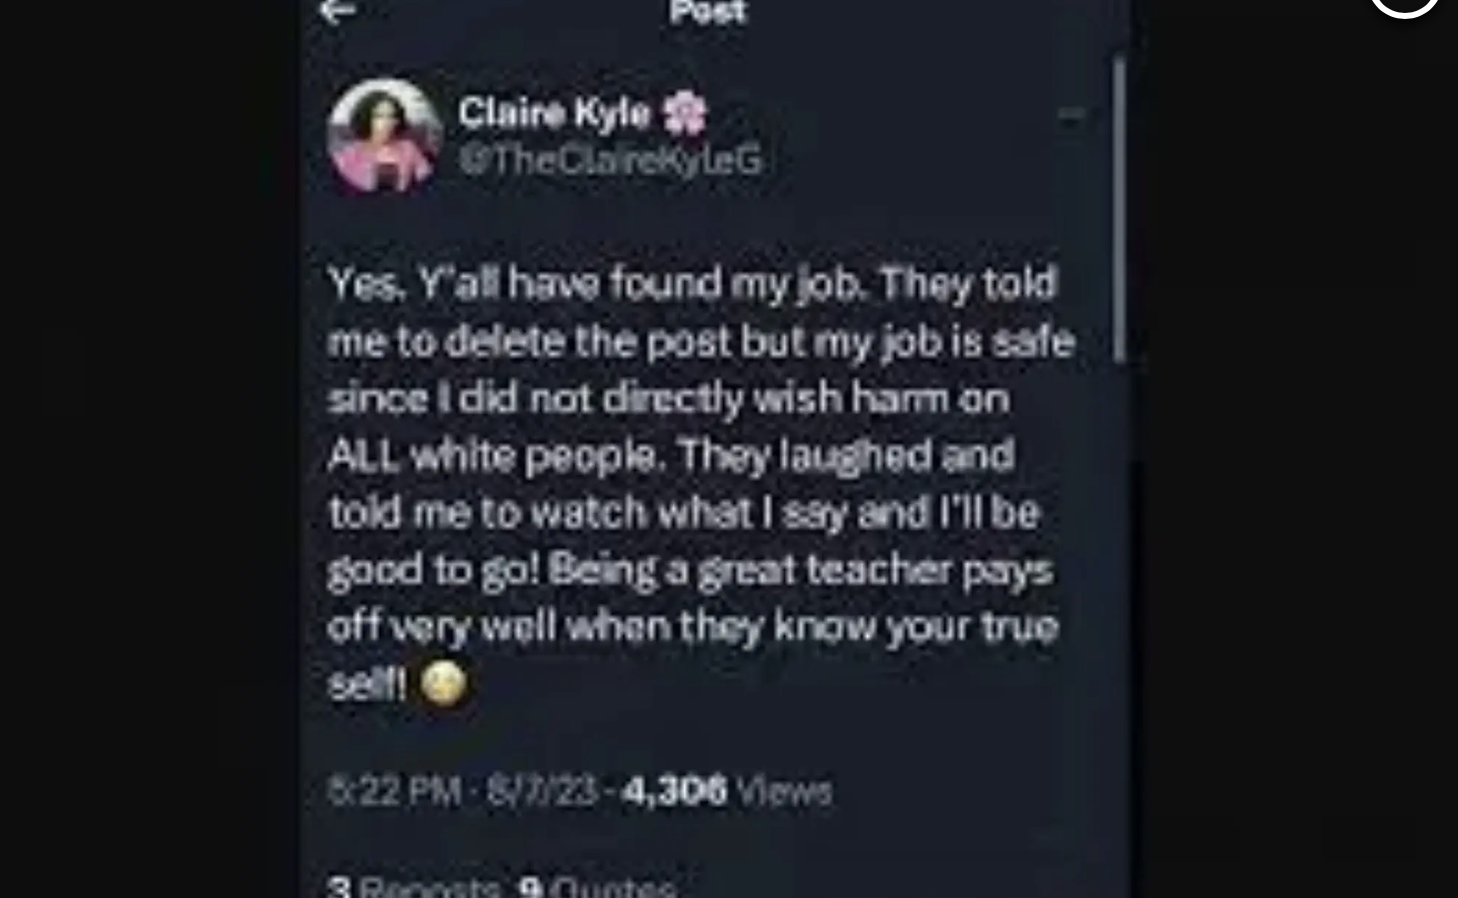Click the 'good to go! Being a great teacher' line

click(690, 570)
